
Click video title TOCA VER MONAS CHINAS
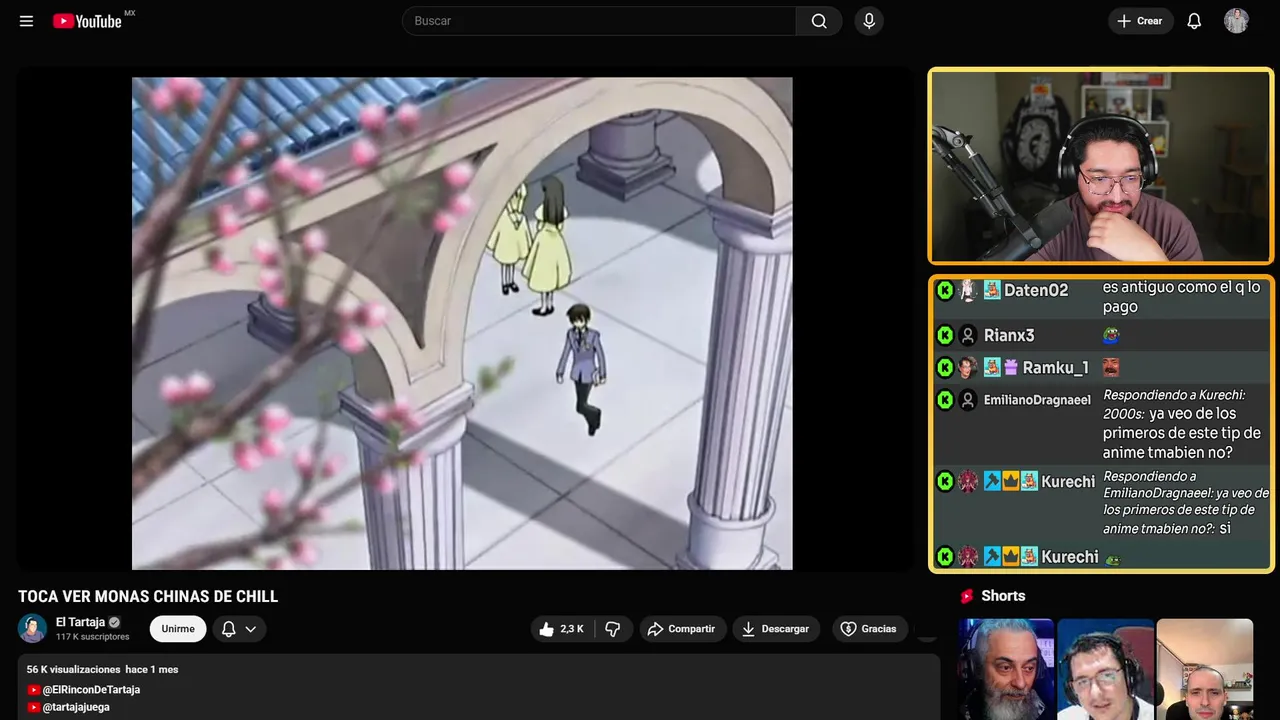point(148,597)
